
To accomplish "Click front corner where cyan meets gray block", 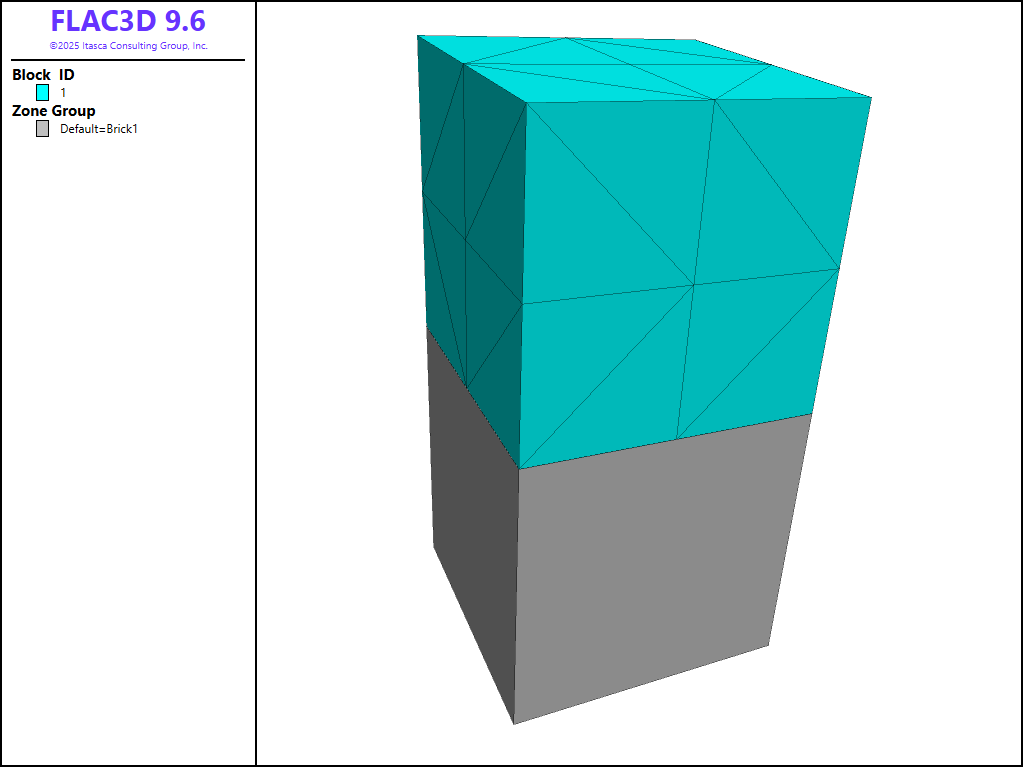I will pos(518,468).
